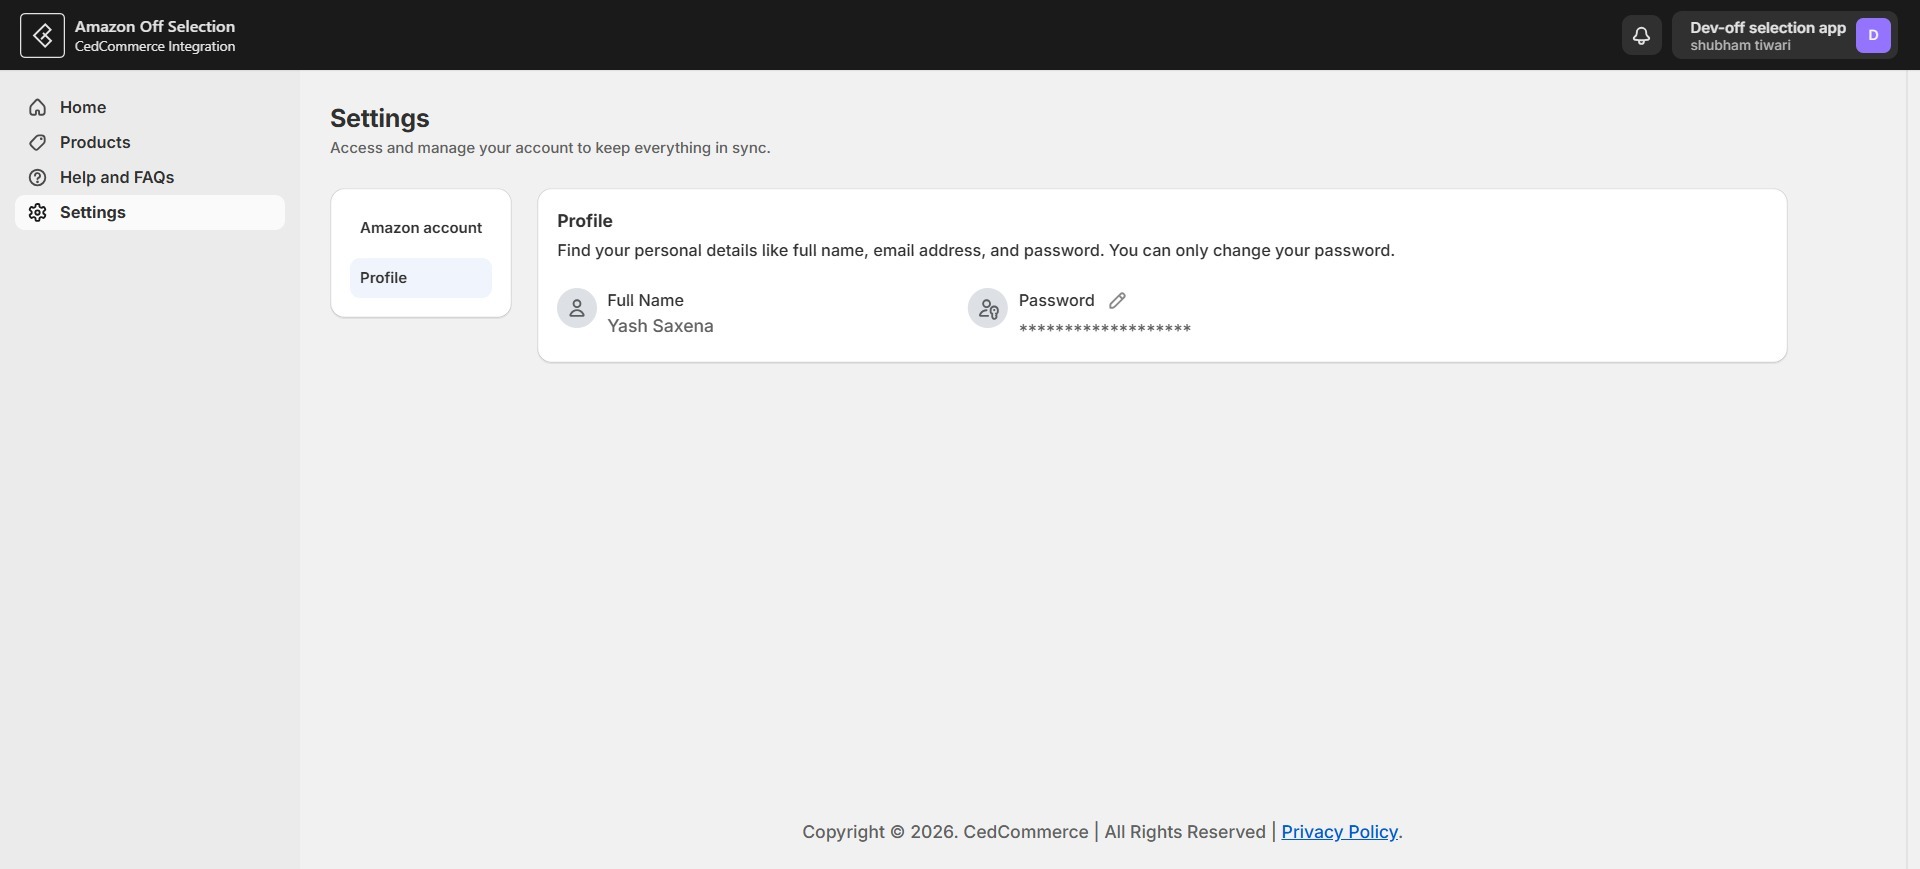Switch to the Amazon account tab
Viewport: 1920px width, 869px height.
coord(421,228)
